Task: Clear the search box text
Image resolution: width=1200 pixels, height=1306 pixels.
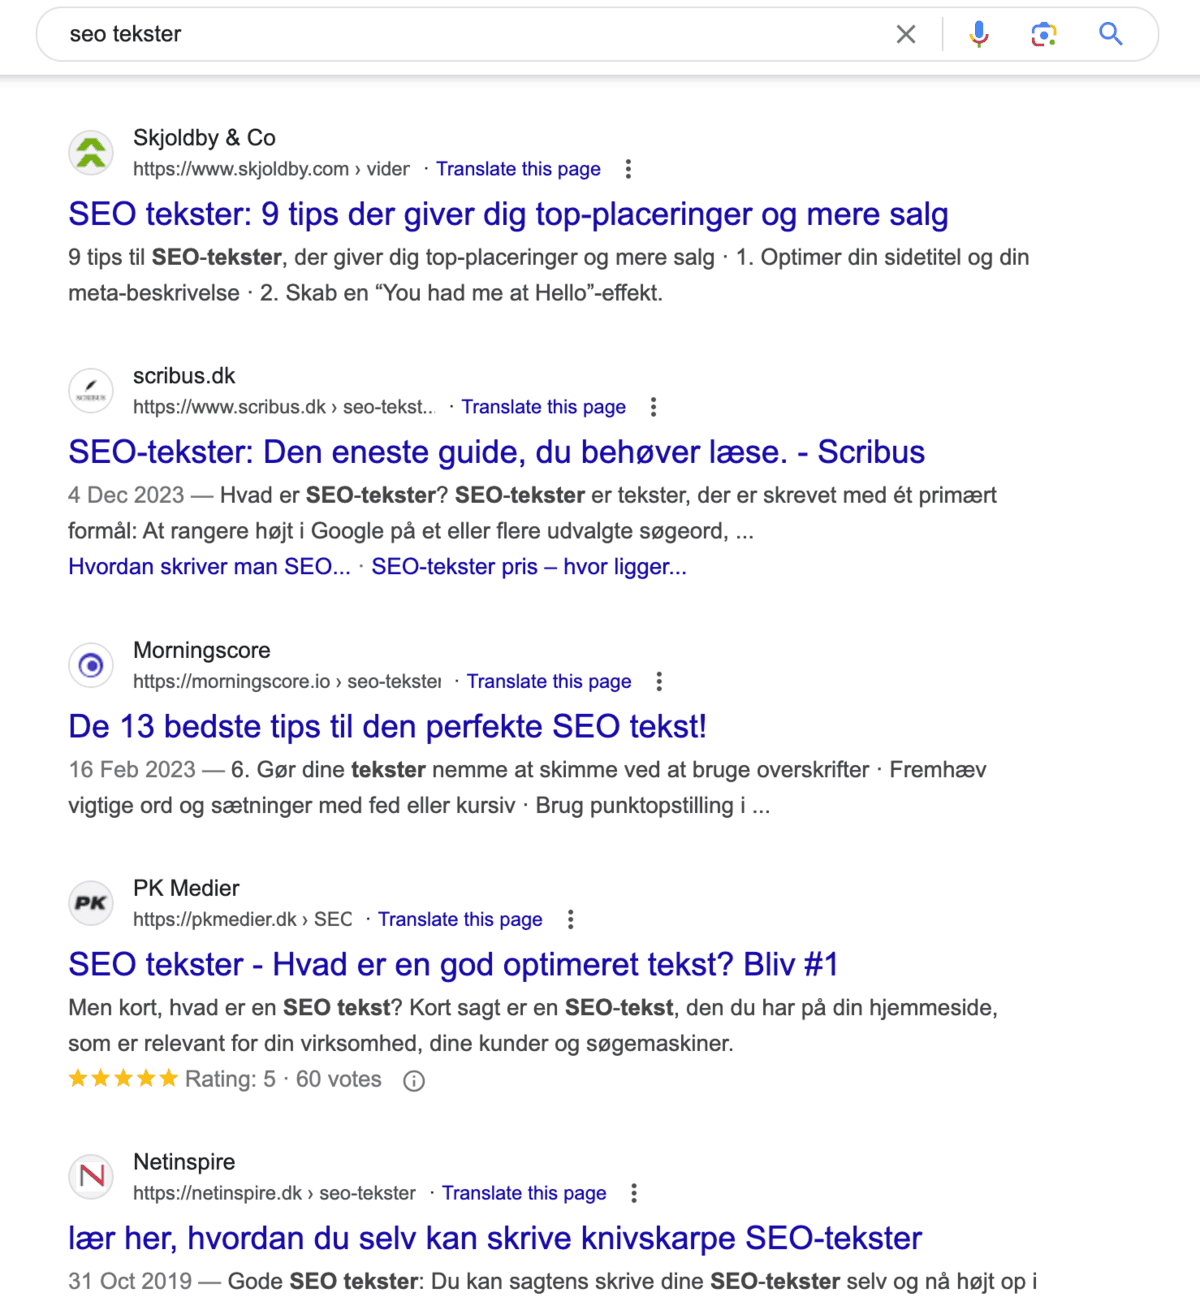Action: click(906, 35)
